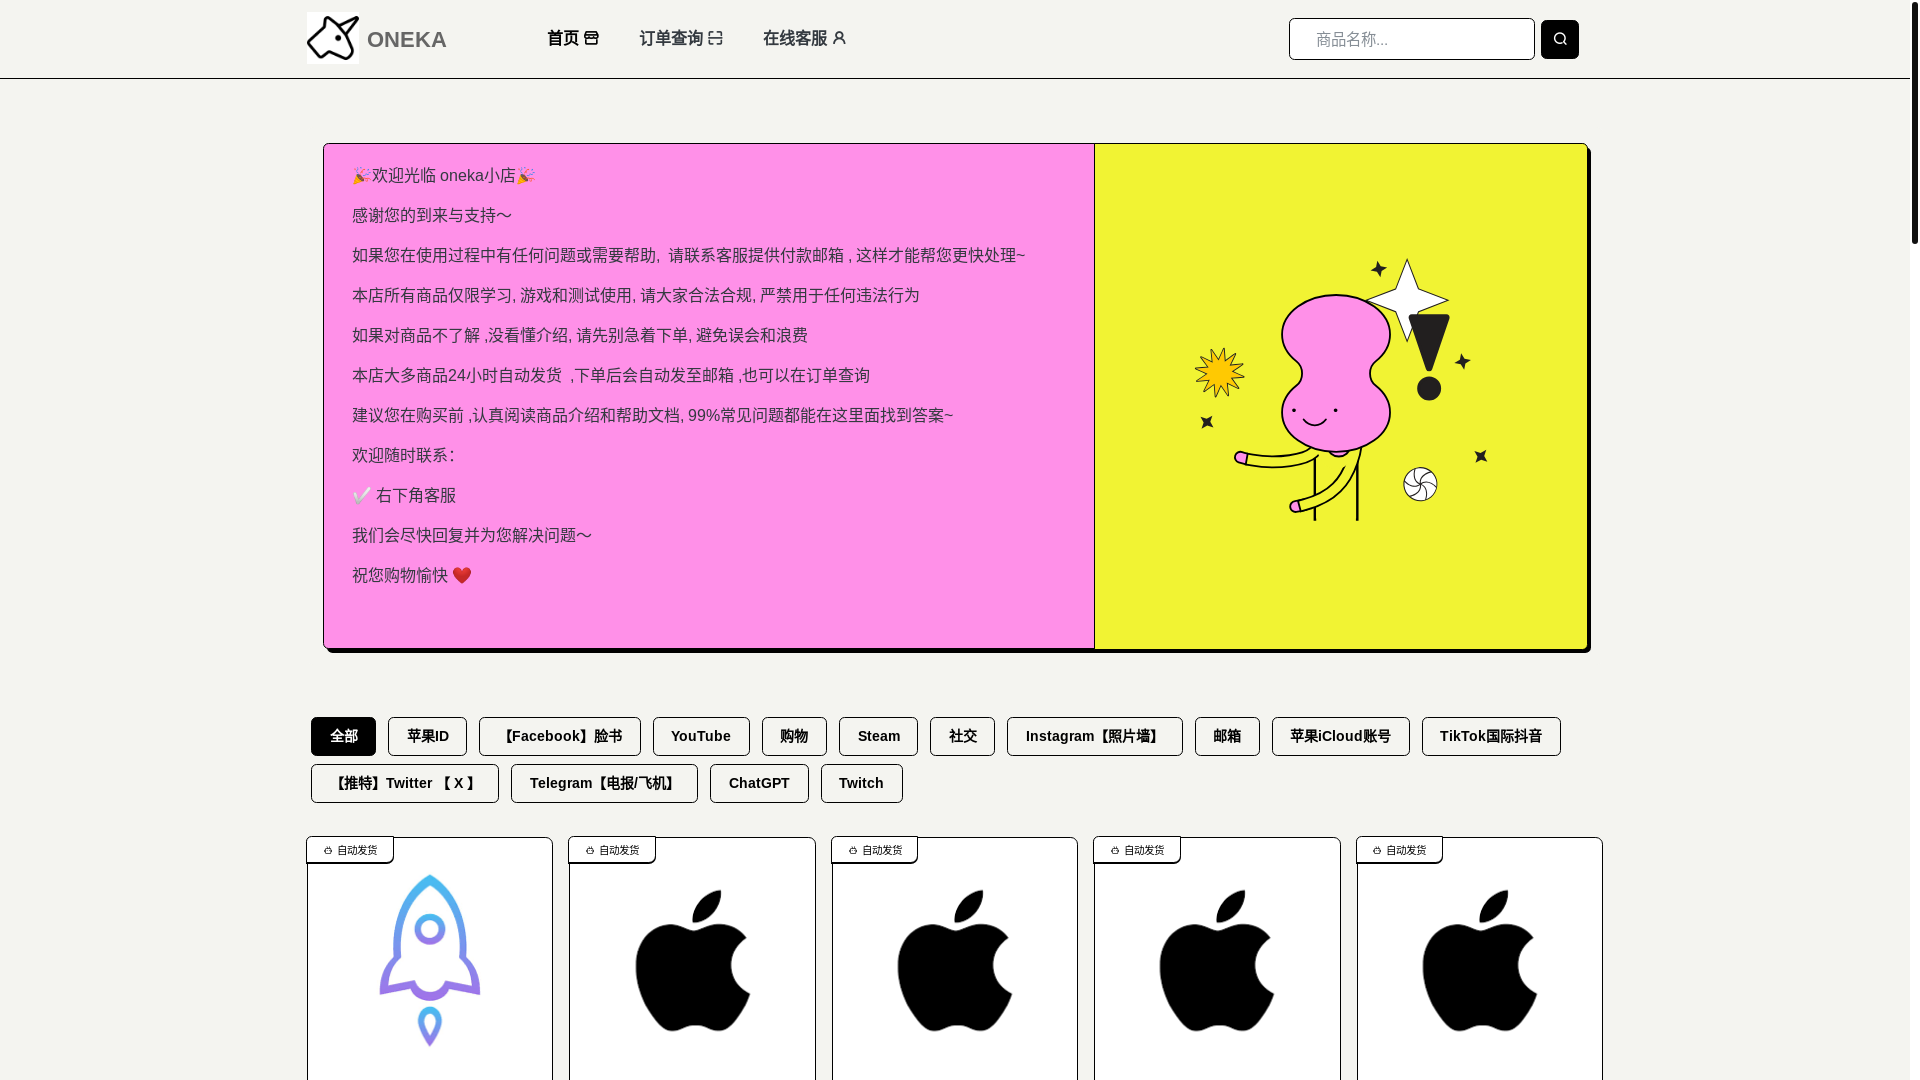Select the 苹果ID category tab
This screenshot has width=1920, height=1080.
[x=427, y=736]
